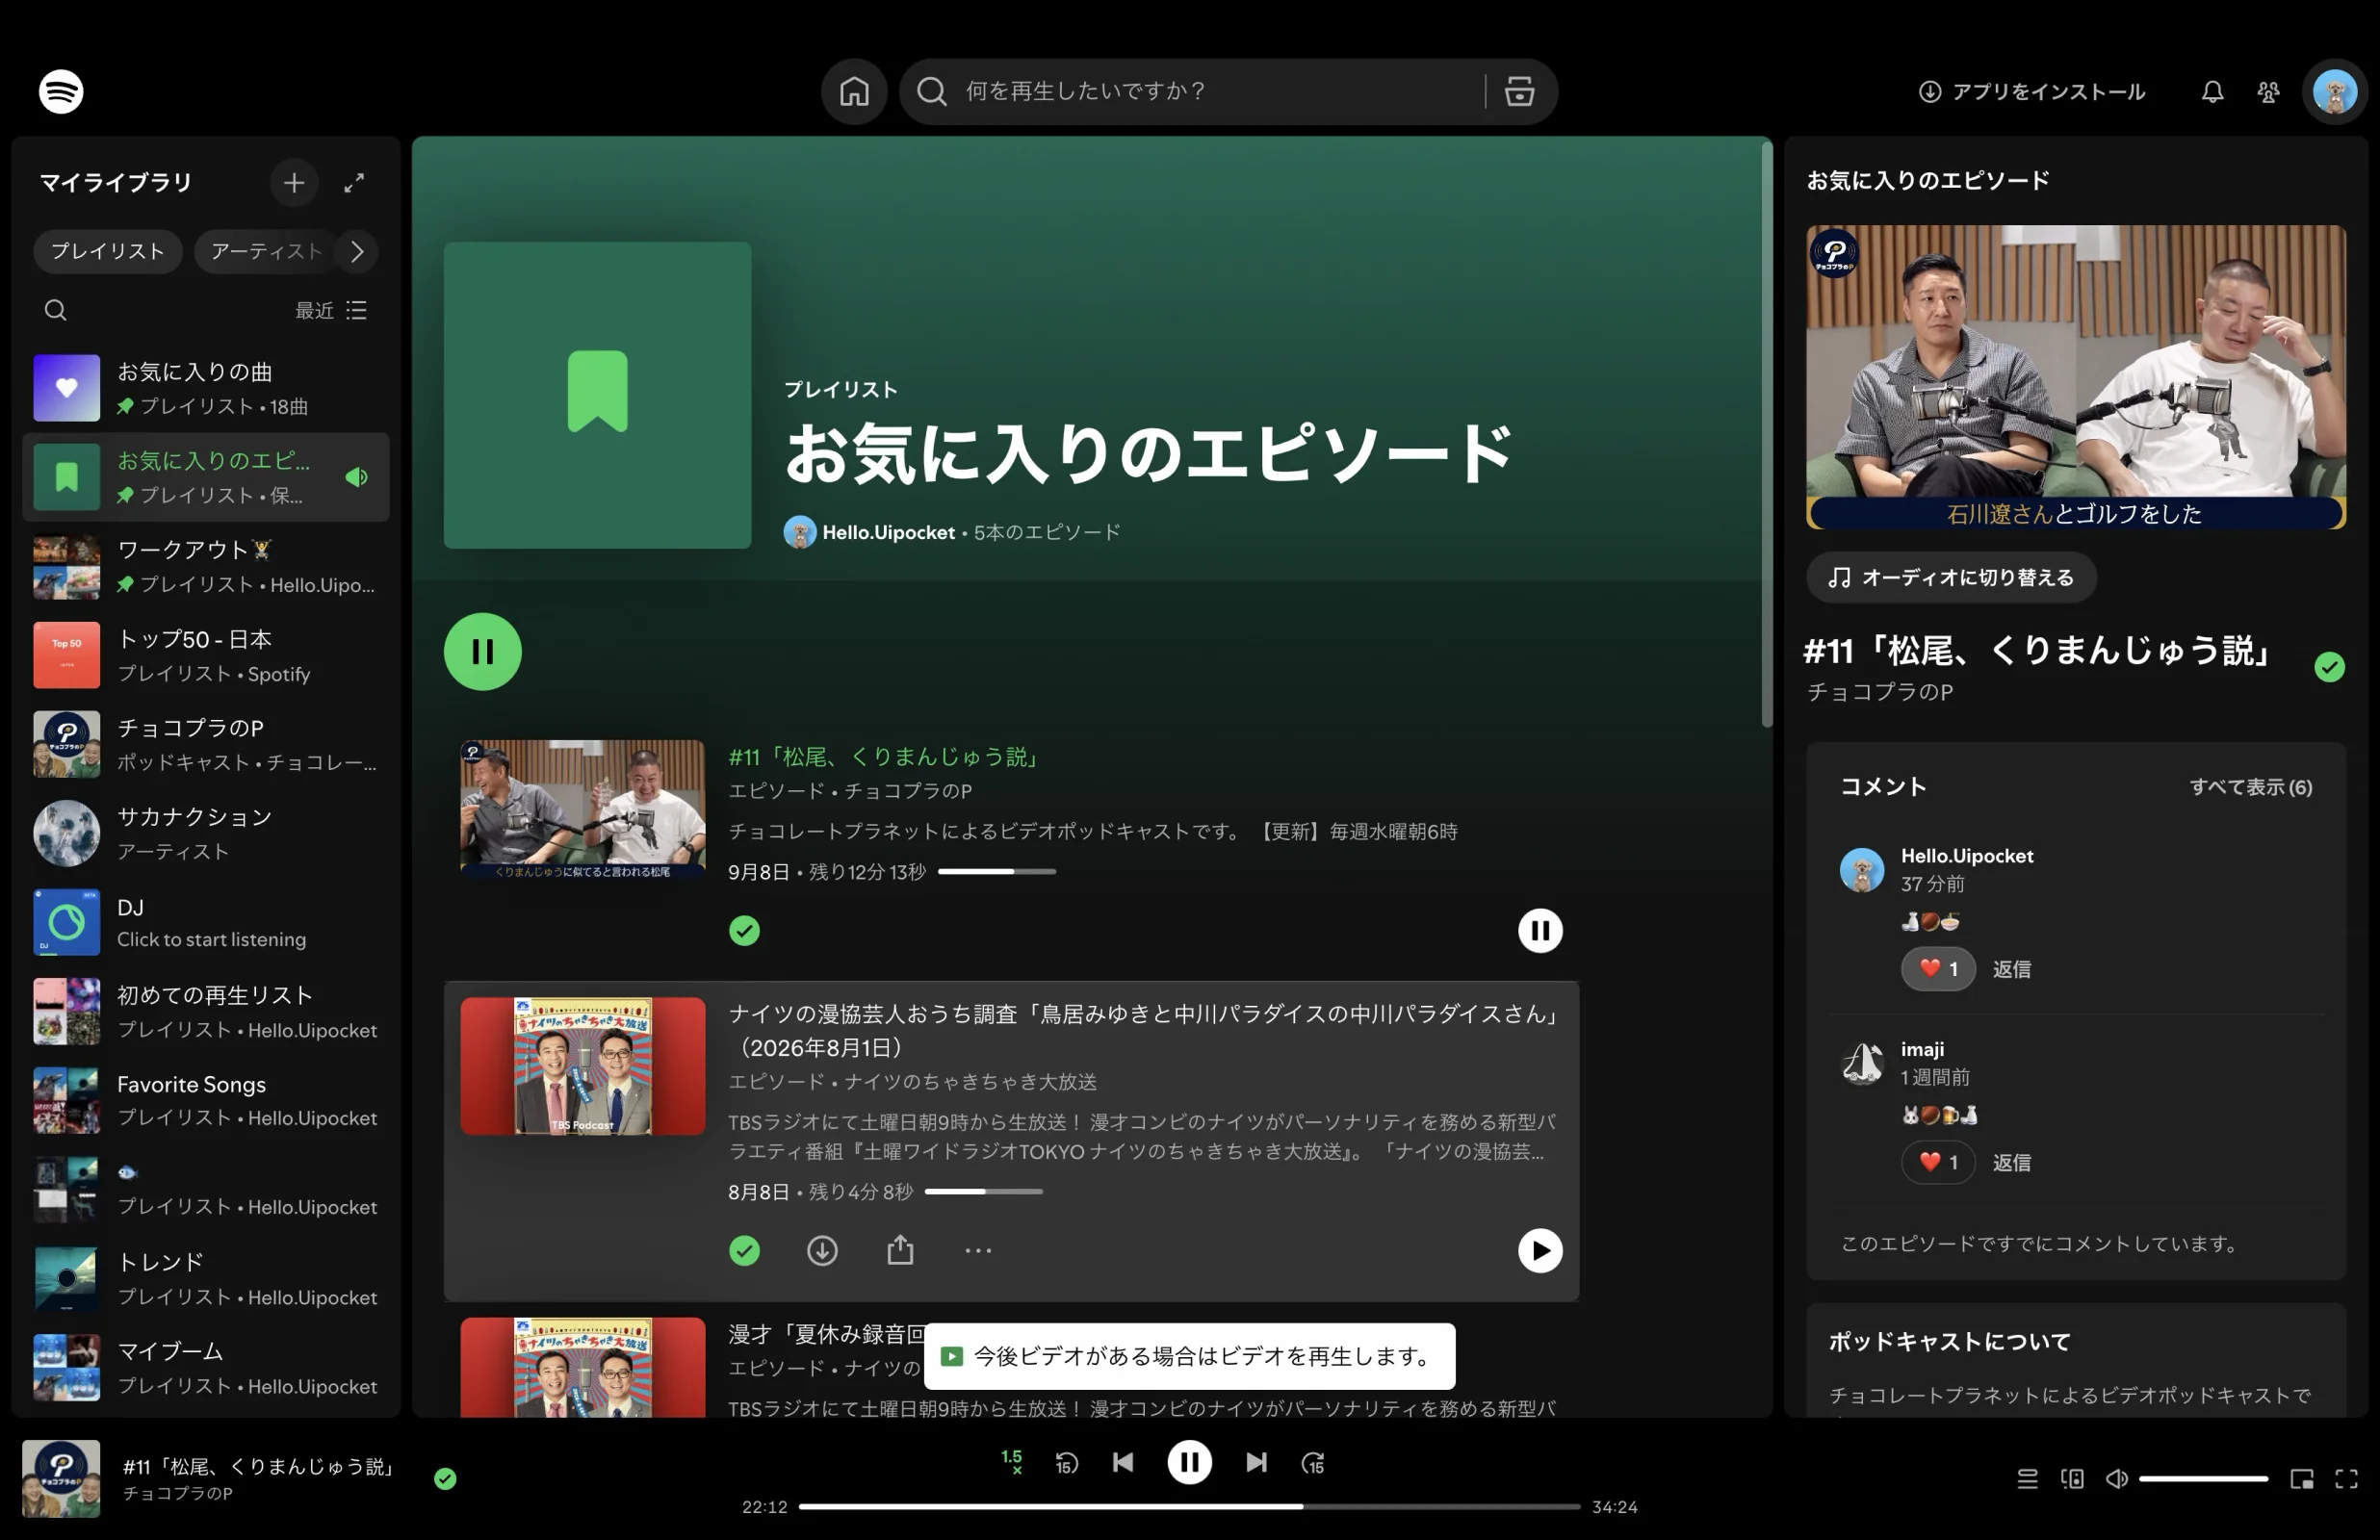Rewind 15 seconds
Screen dimensions: 2380x1540
point(1067,1463)
